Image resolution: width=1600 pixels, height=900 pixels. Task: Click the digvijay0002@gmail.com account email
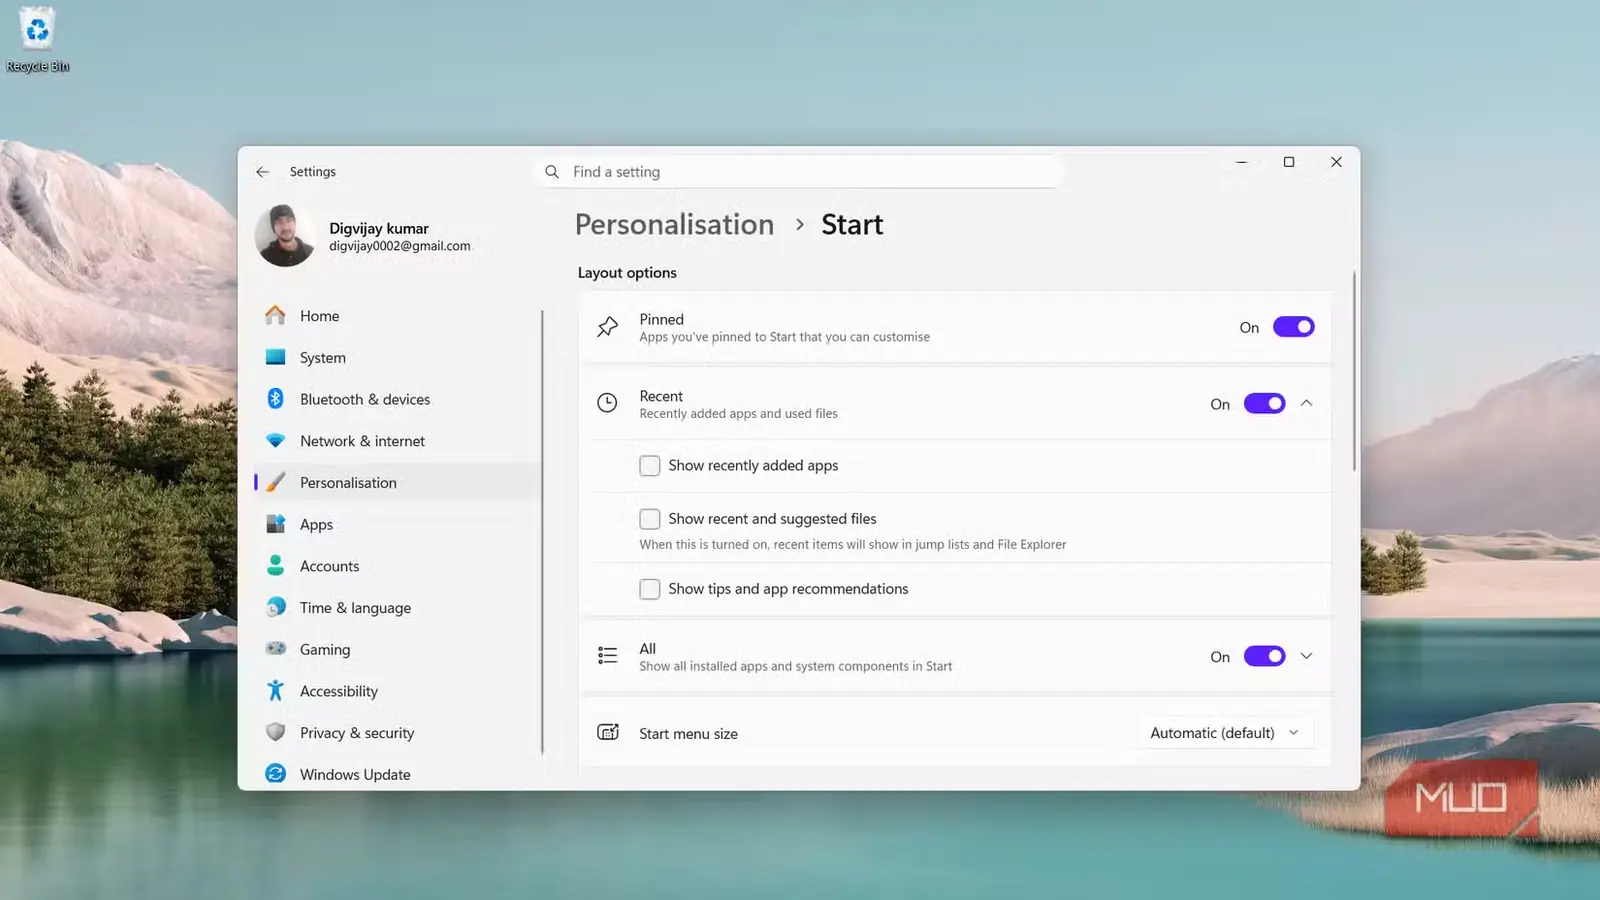(400, 246)
